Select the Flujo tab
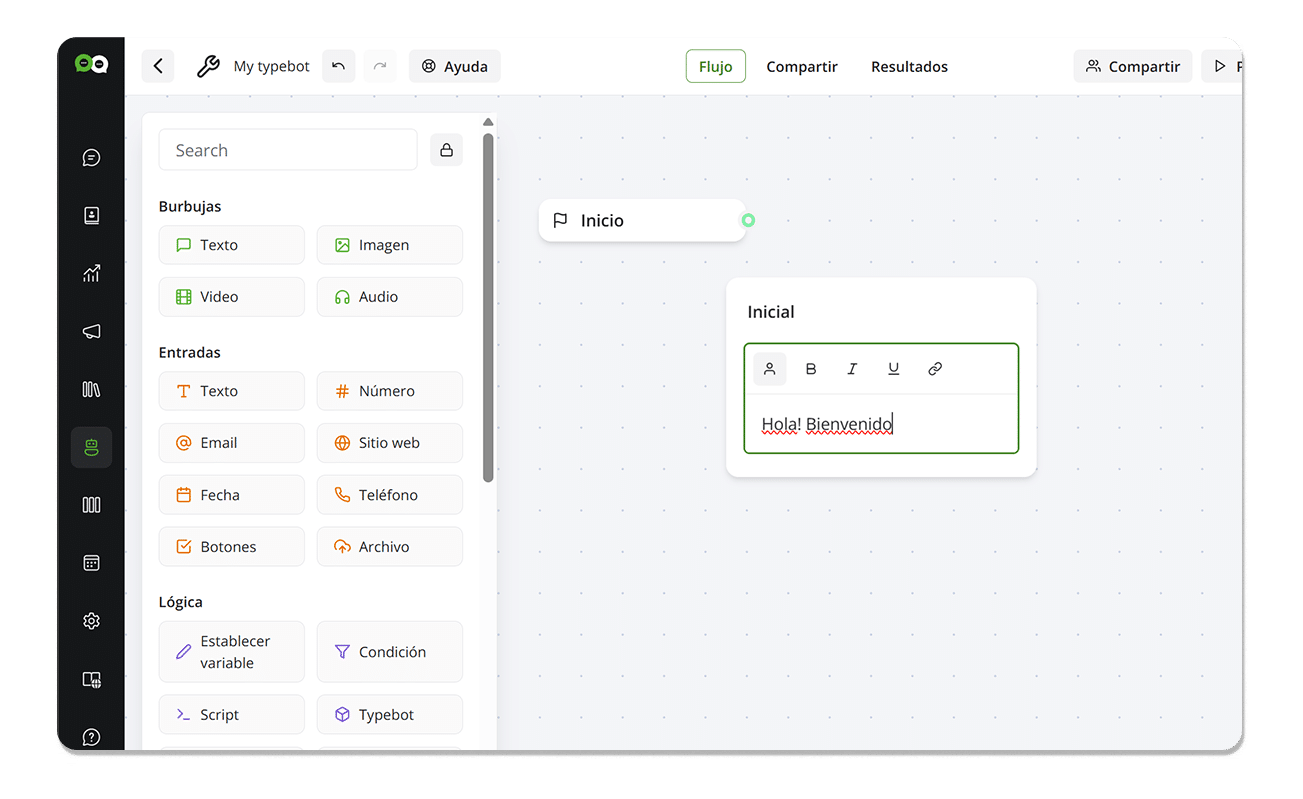The width and height of the screenshot is (1303, 799). pos(715,67)
